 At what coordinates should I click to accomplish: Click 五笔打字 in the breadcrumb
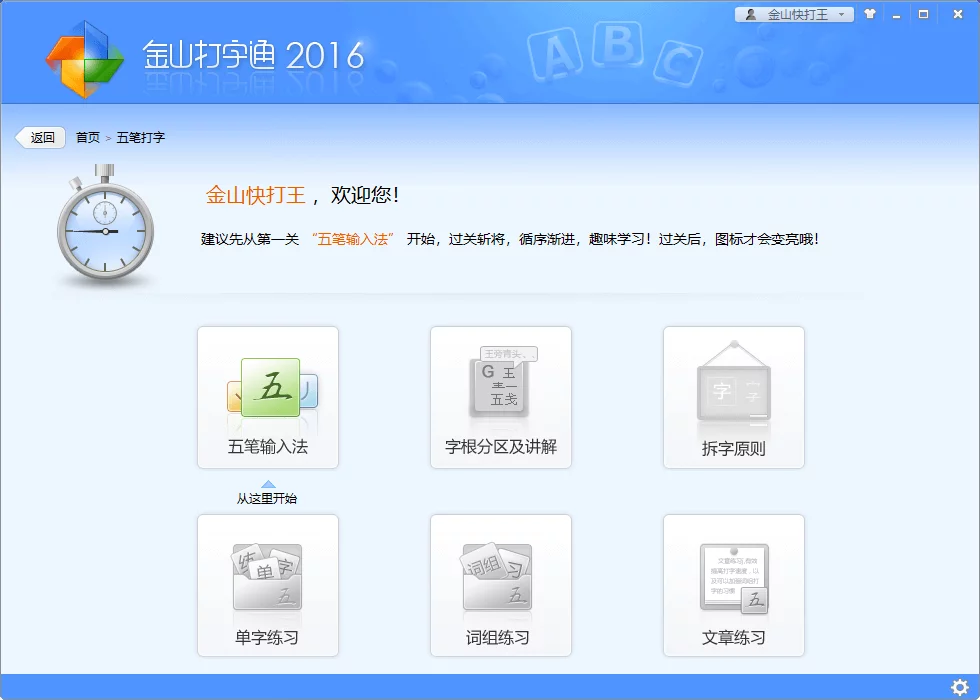pyautogui.click(x=141, y=138)
